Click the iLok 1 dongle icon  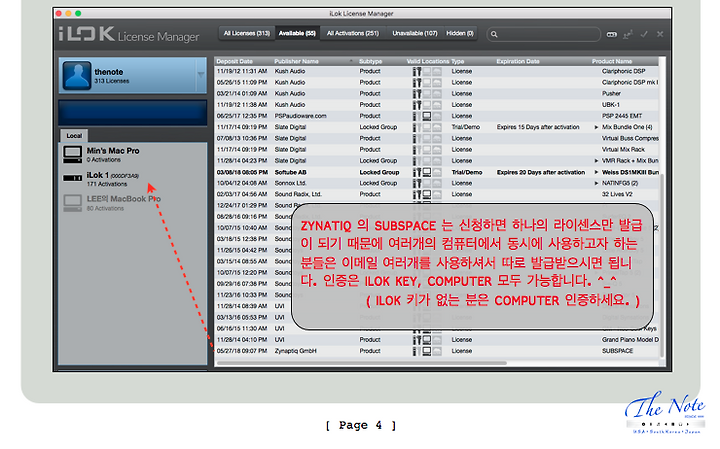[73, 178]
